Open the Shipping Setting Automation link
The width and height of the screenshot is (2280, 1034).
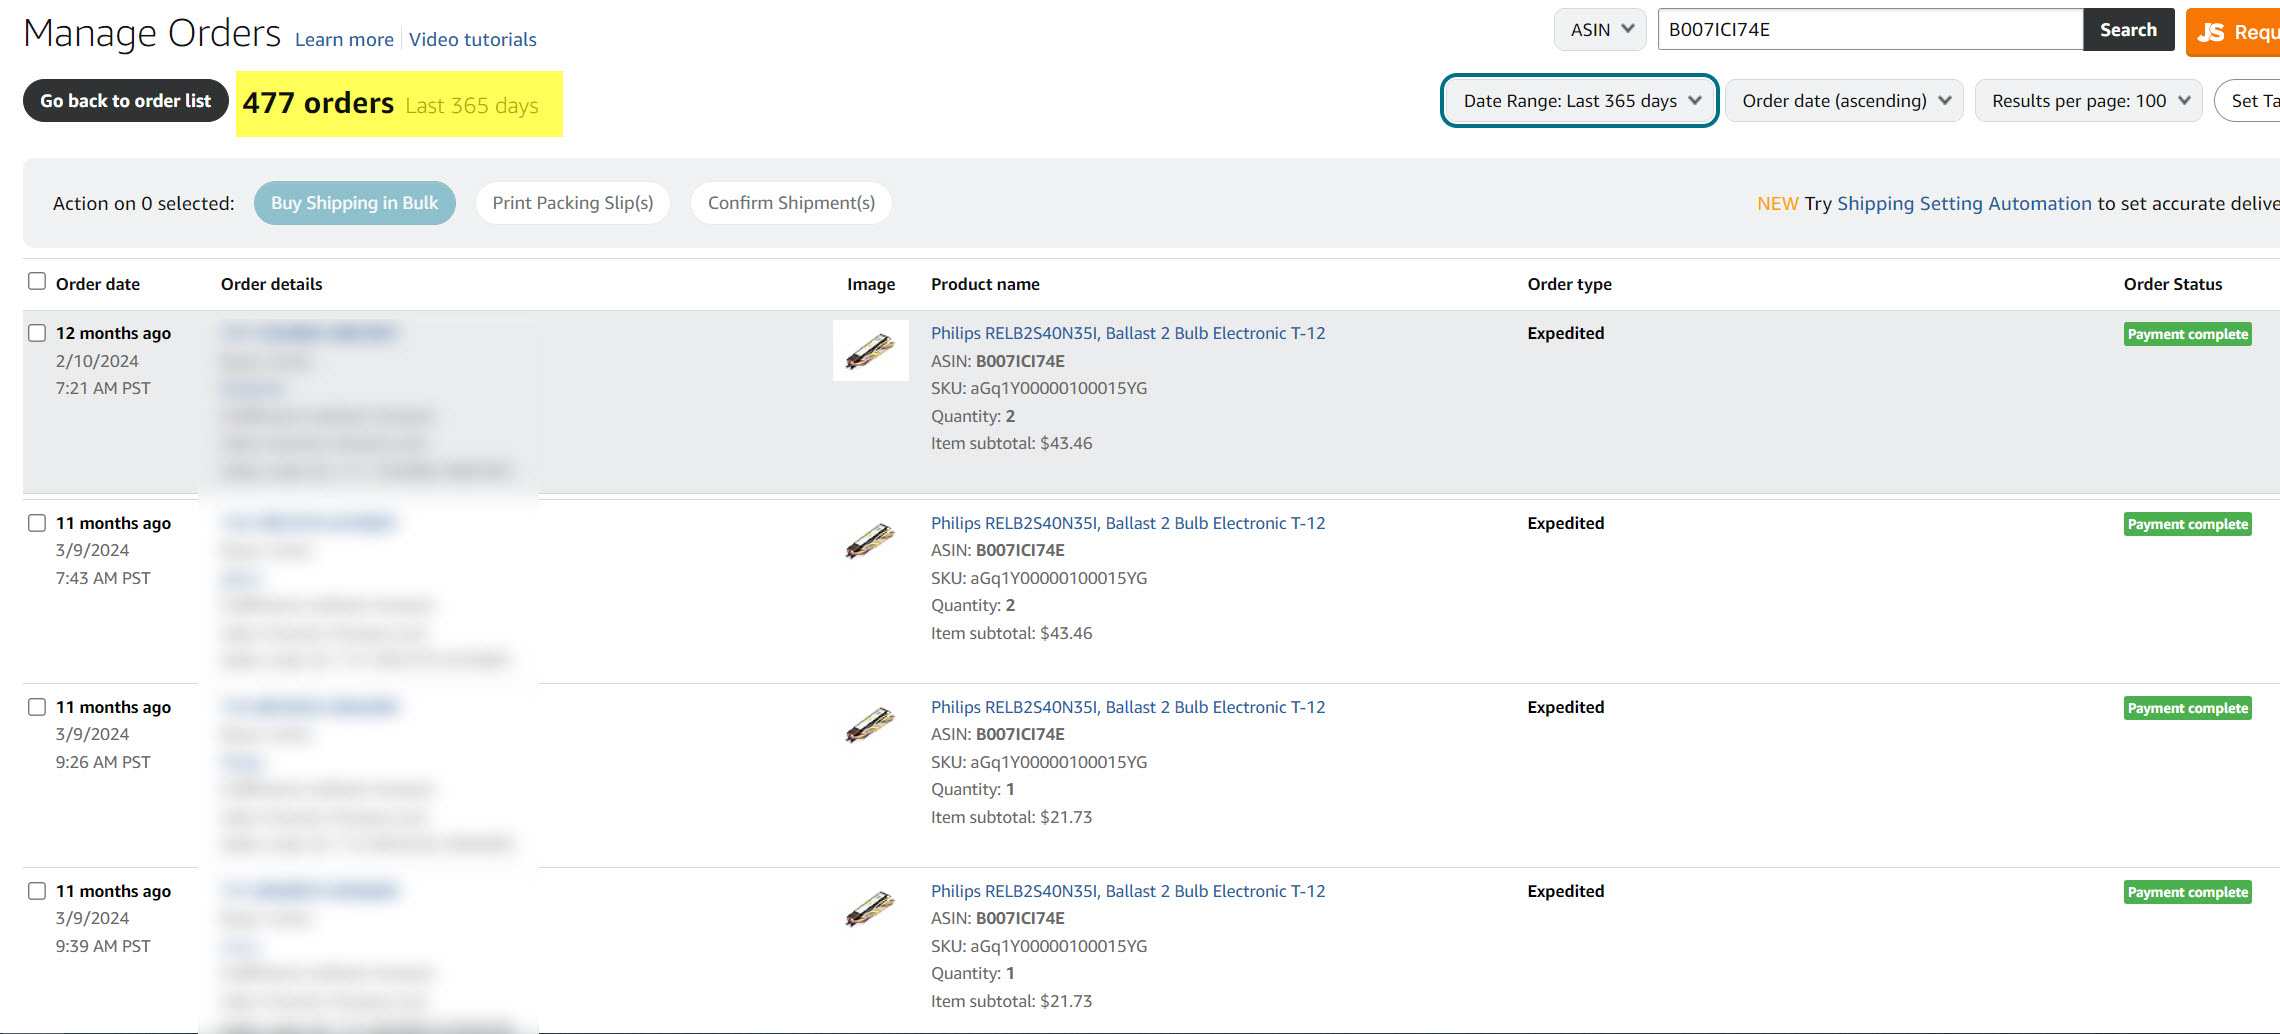click(1964, 204)
